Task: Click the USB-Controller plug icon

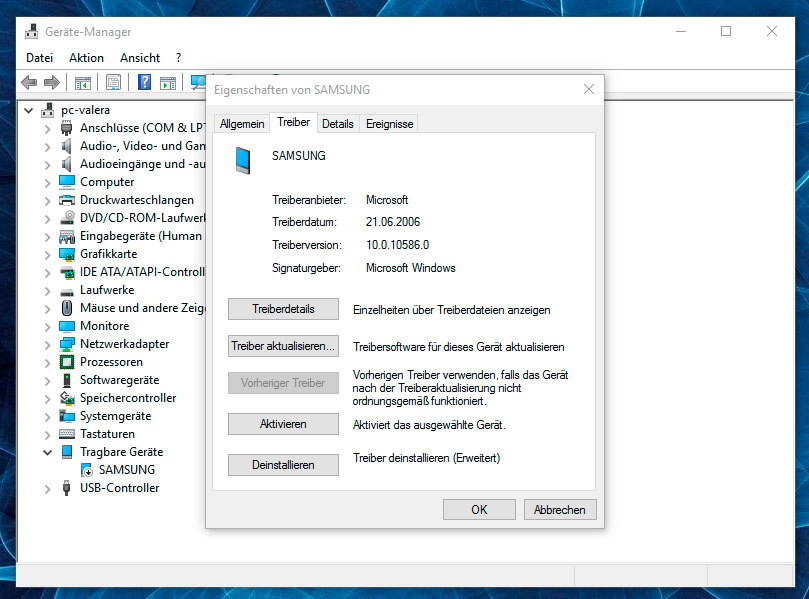Action: 67,488
